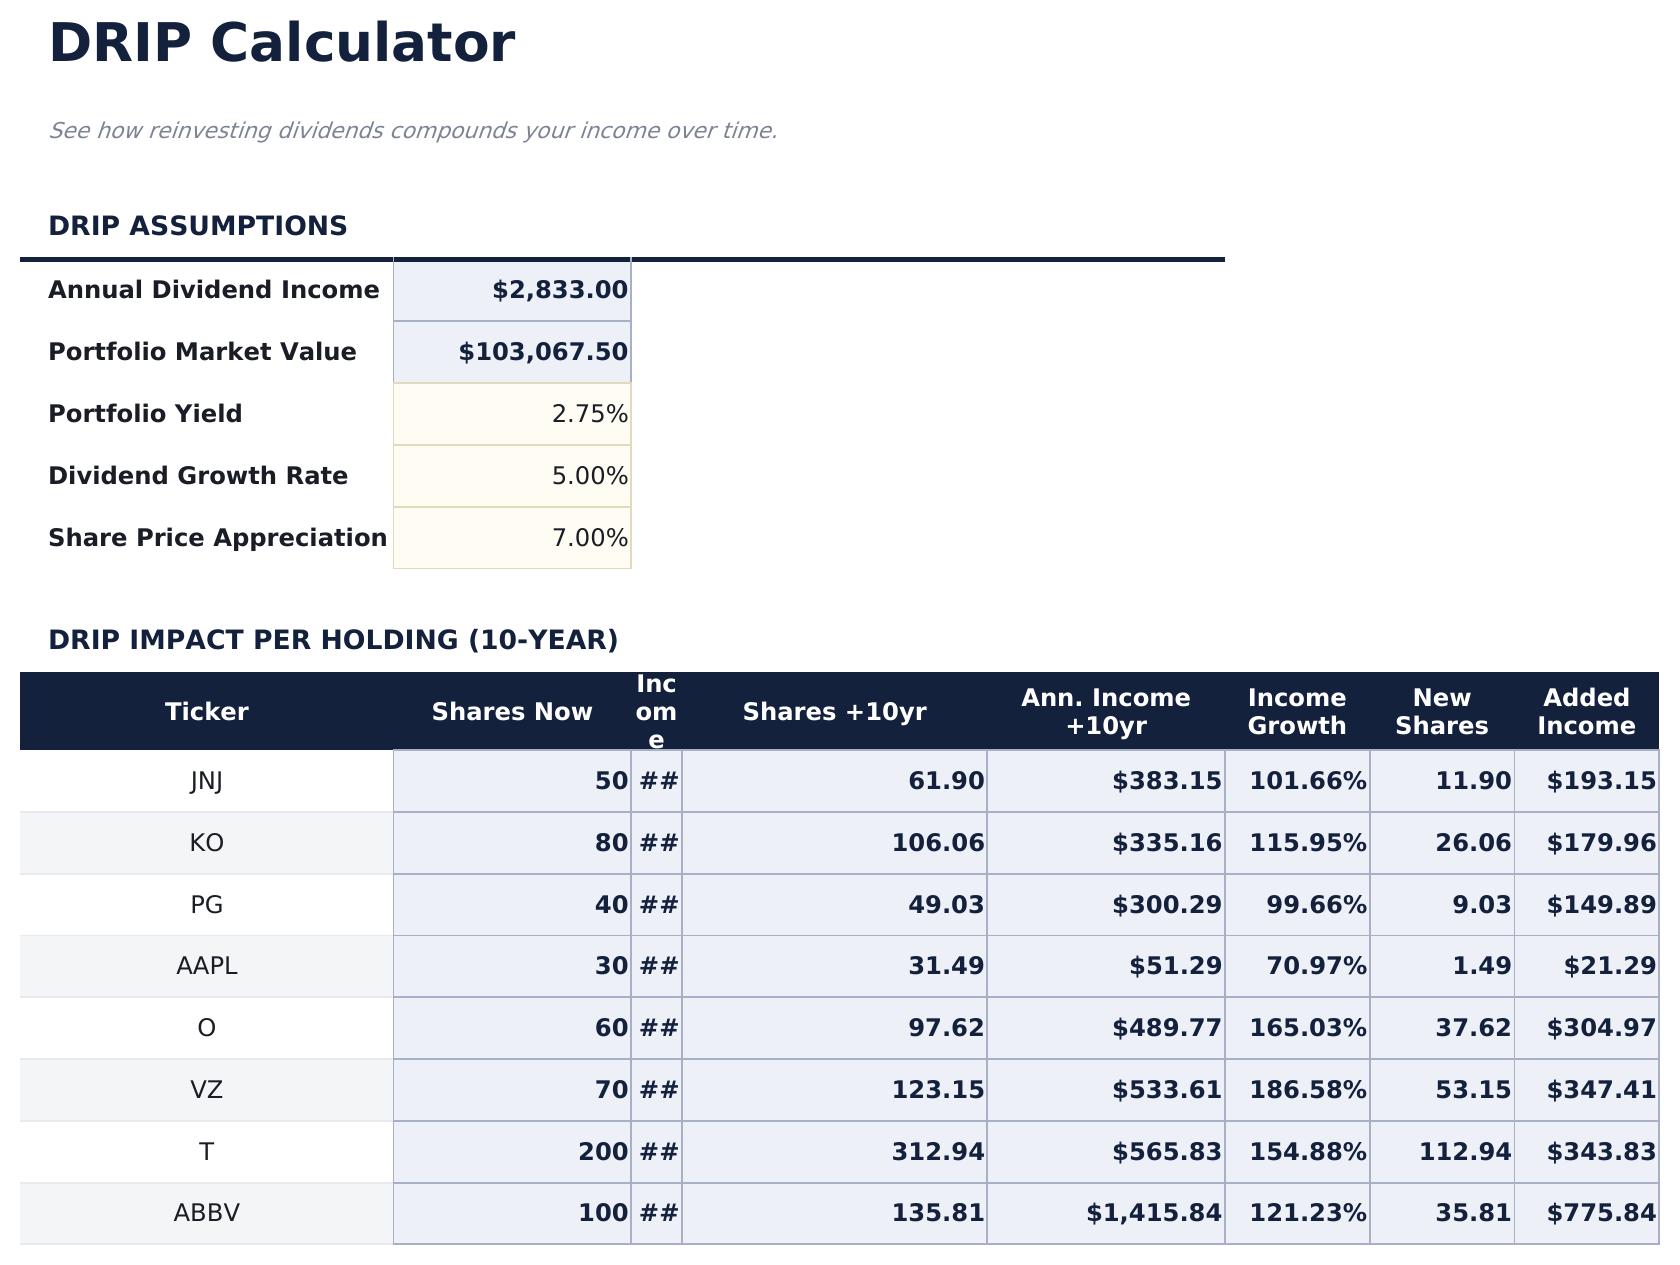Select the truncated Income column header

click(x=657, y=711)
